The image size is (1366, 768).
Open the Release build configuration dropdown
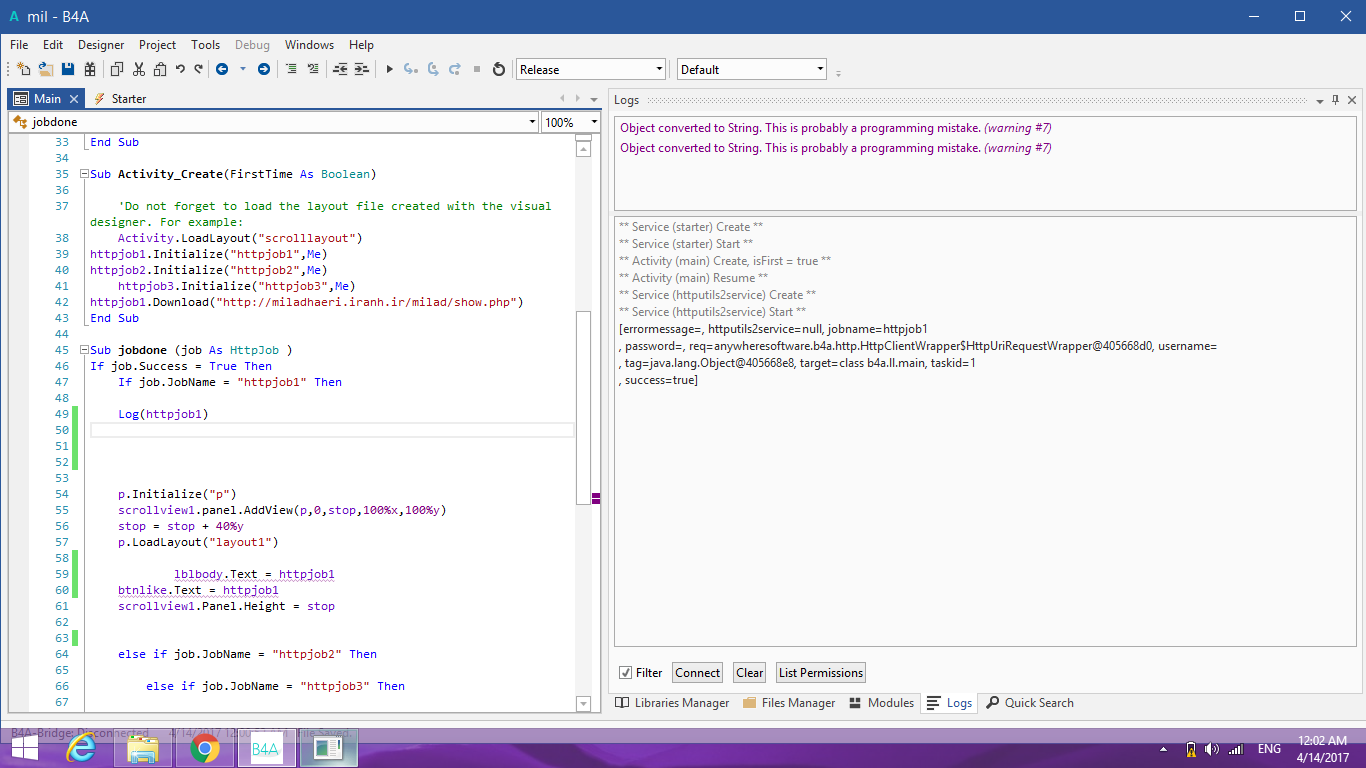point(657,69)
